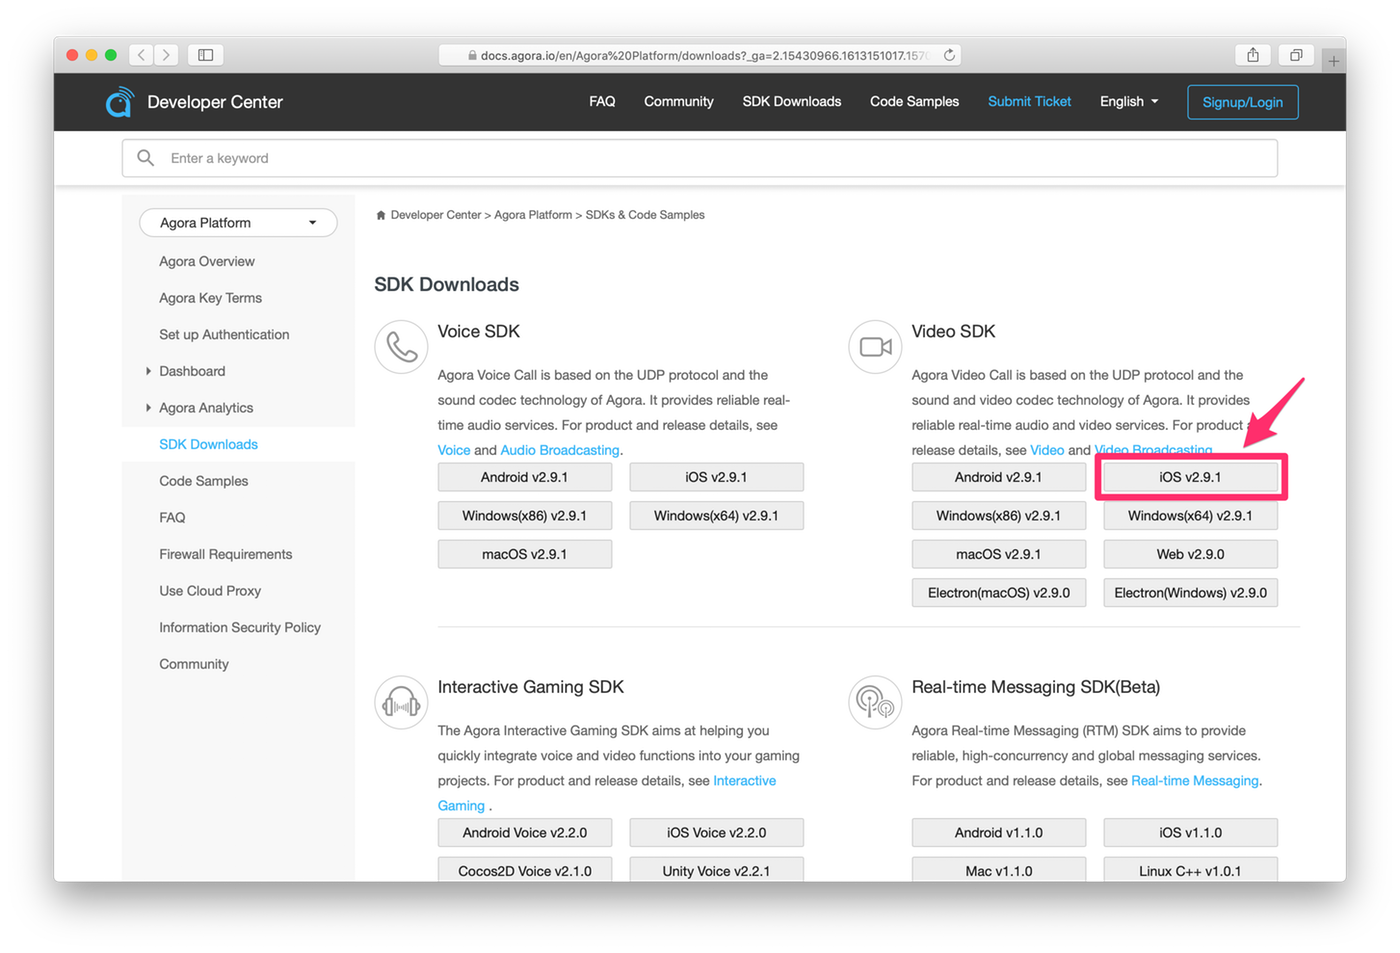This screenshot has height=953, width=1400.
Task: Open Community in the top navigation
Action: (679, 102)
